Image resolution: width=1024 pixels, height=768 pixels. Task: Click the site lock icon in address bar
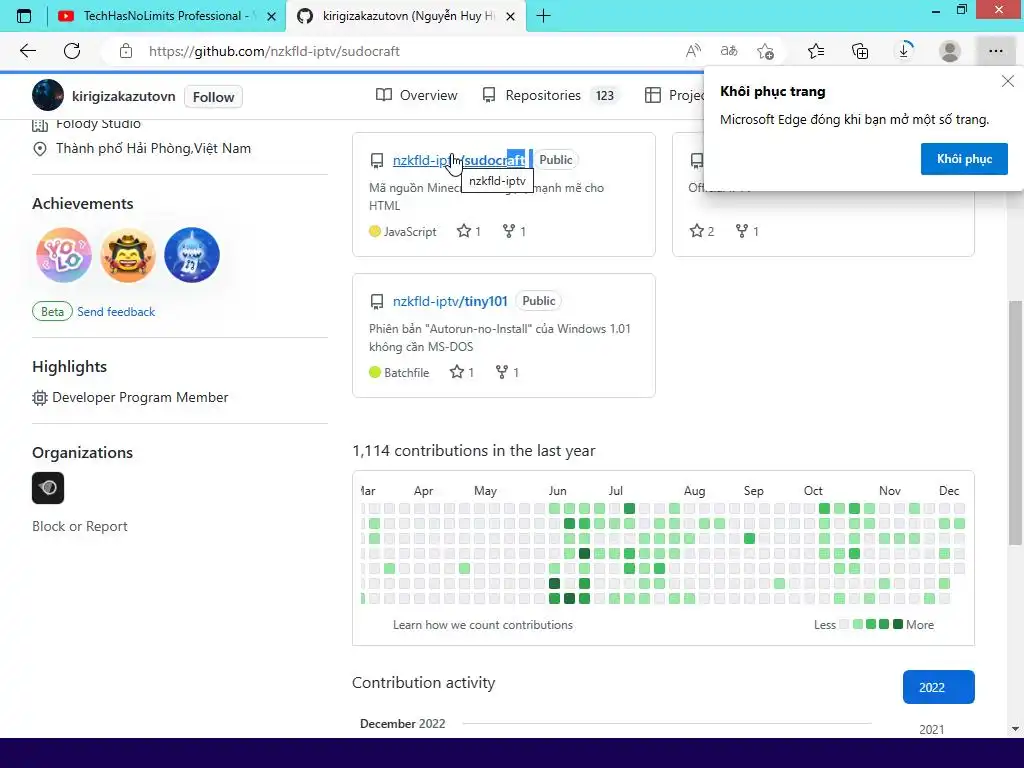126,51
